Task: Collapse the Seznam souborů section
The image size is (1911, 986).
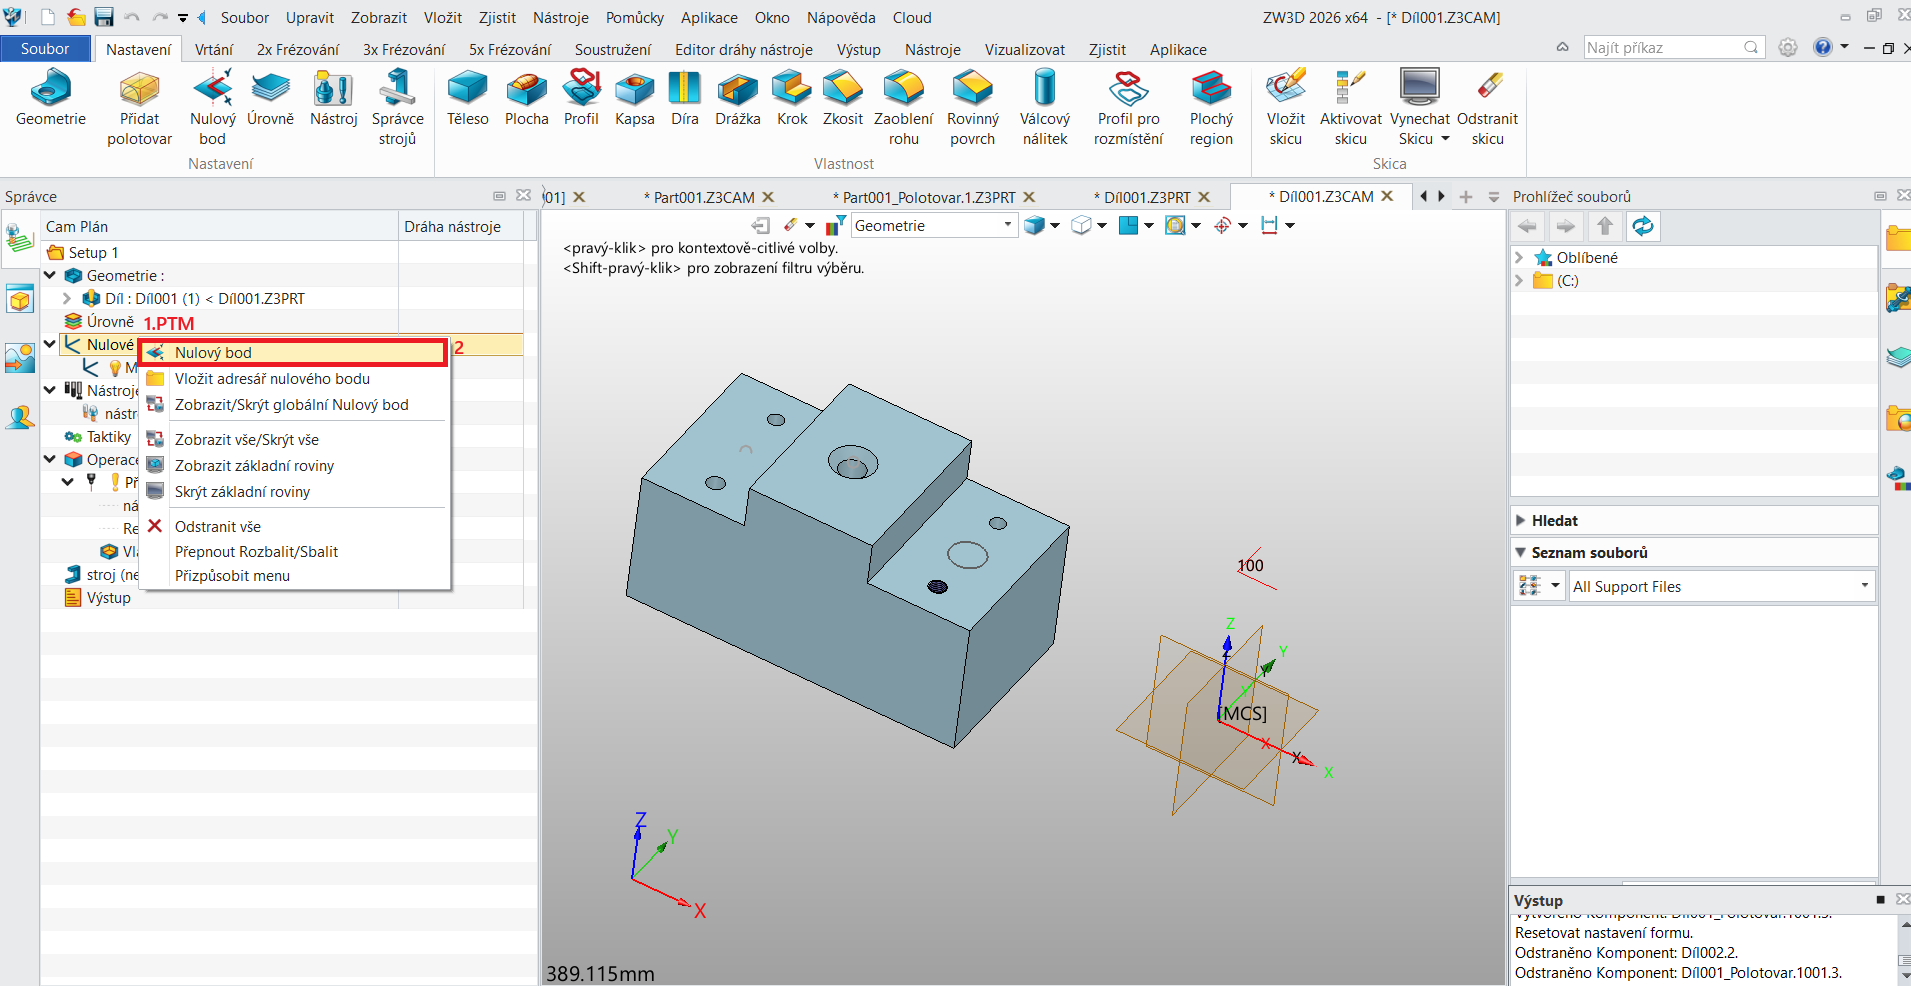Action: (1521, 553)
